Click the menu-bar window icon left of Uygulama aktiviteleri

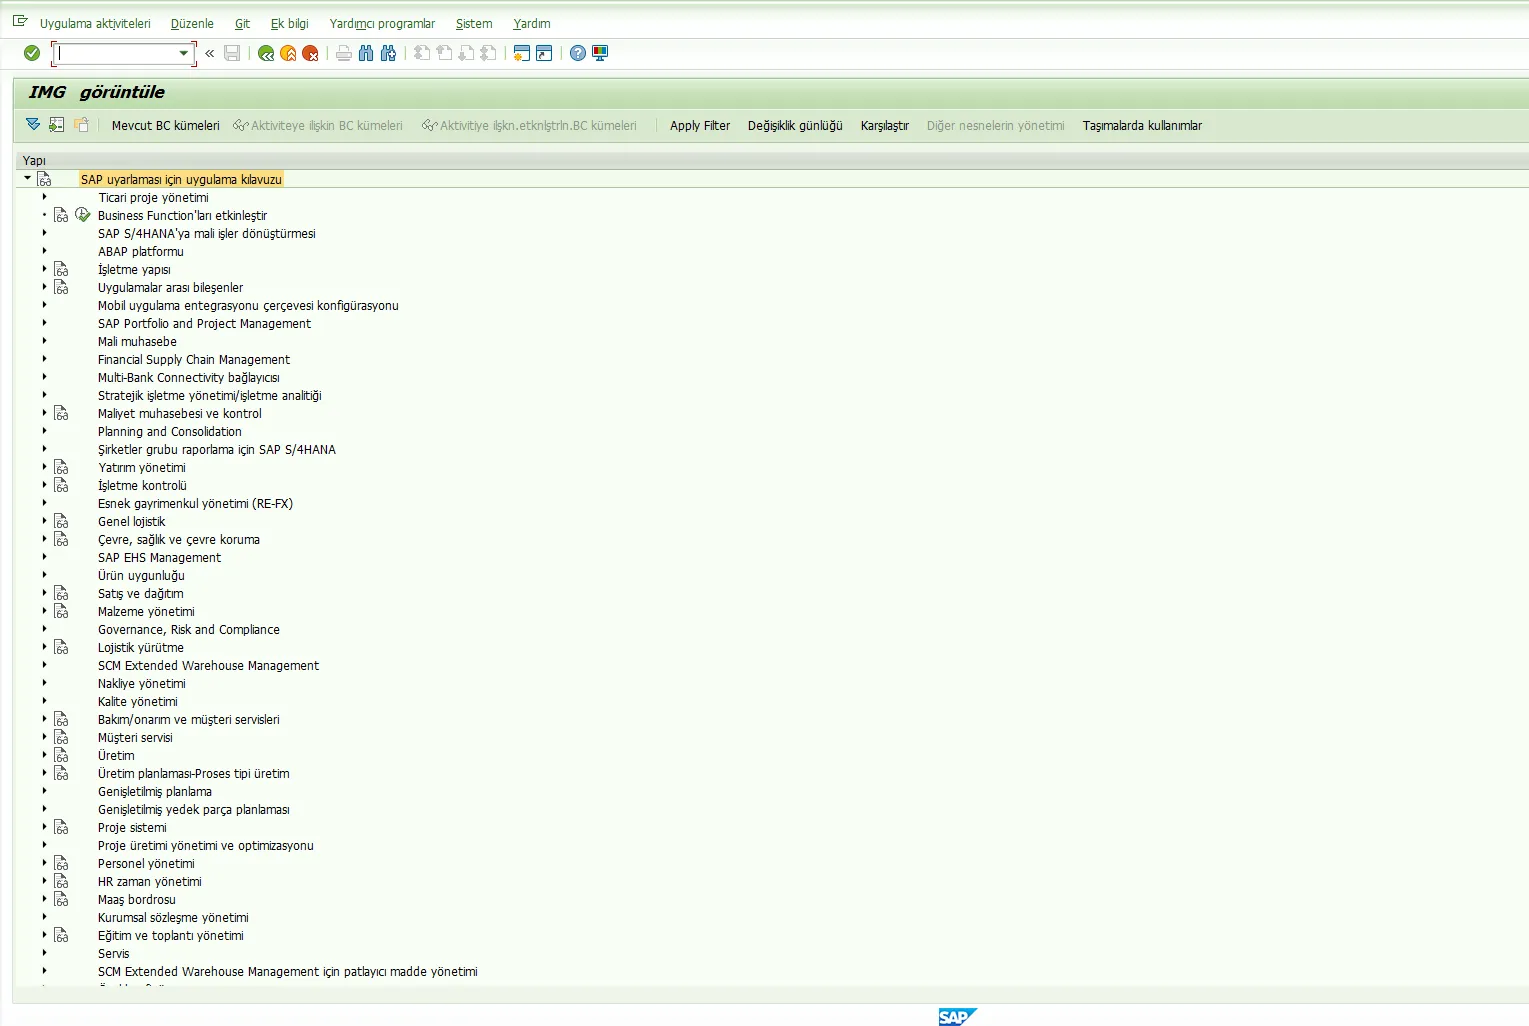click(x=20, y=21)
